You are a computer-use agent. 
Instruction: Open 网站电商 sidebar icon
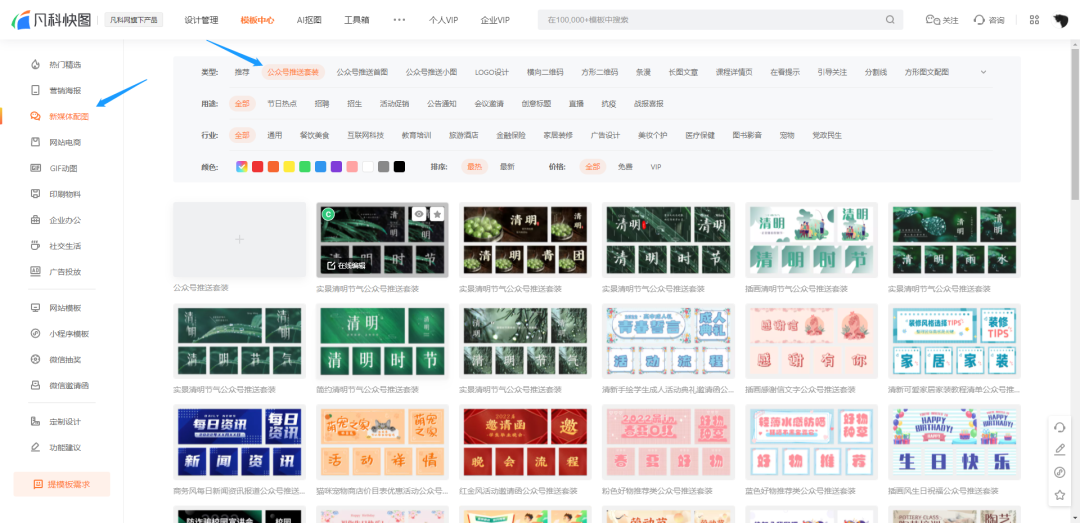coord(36,142)
